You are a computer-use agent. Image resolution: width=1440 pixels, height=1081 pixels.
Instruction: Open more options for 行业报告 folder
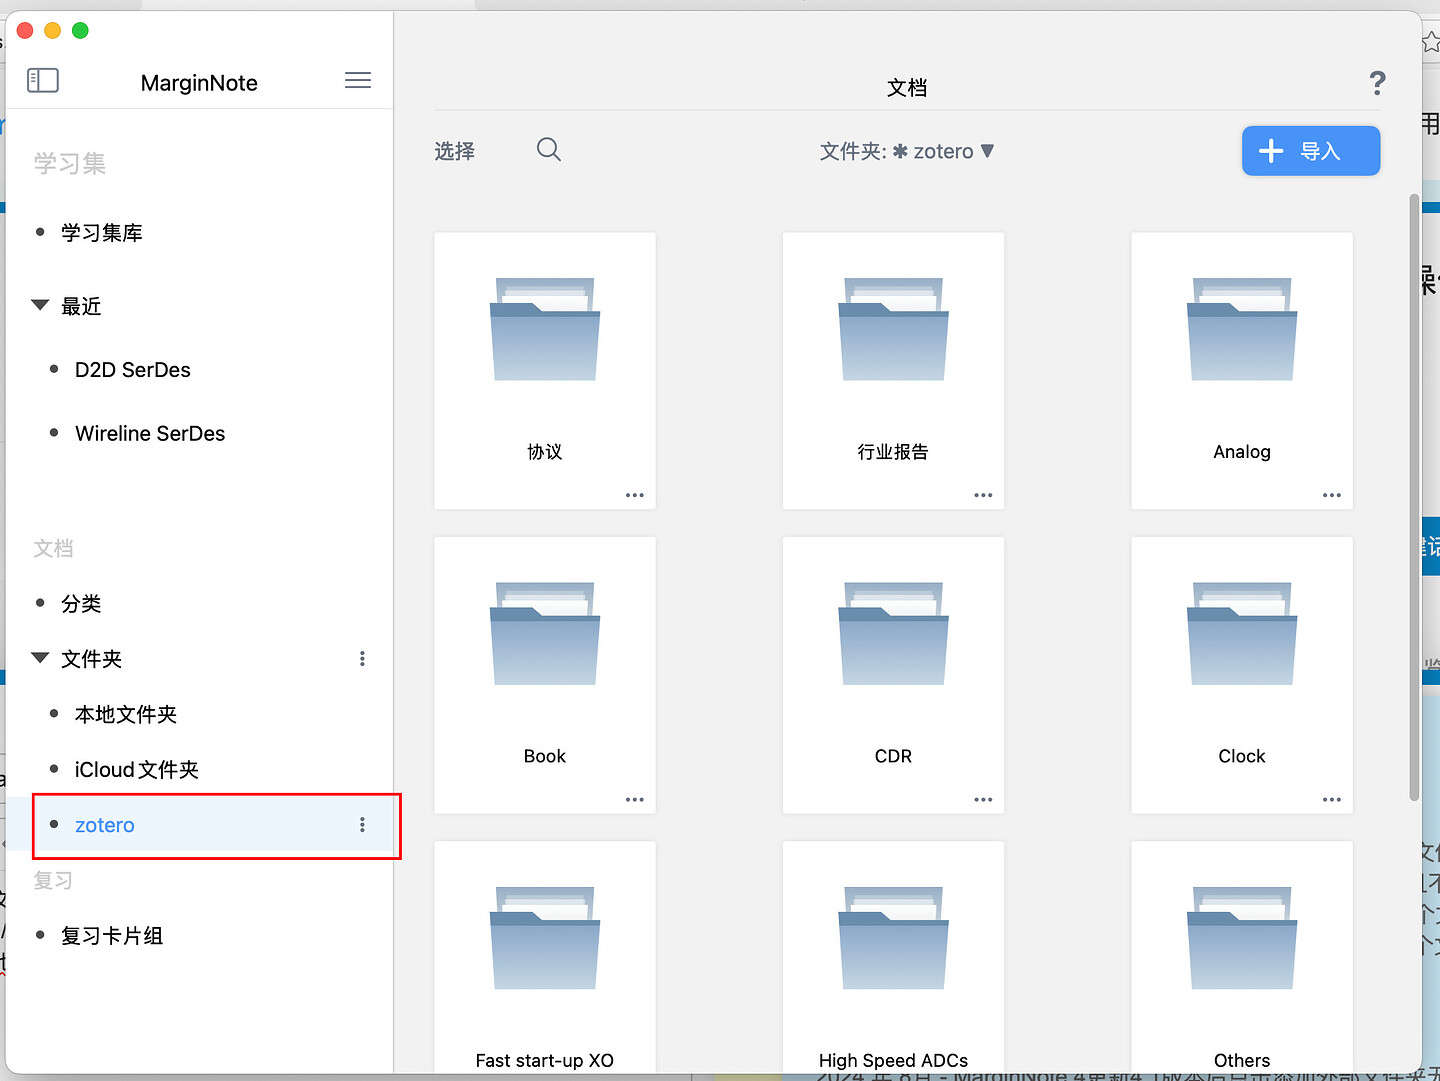point(984,495)
